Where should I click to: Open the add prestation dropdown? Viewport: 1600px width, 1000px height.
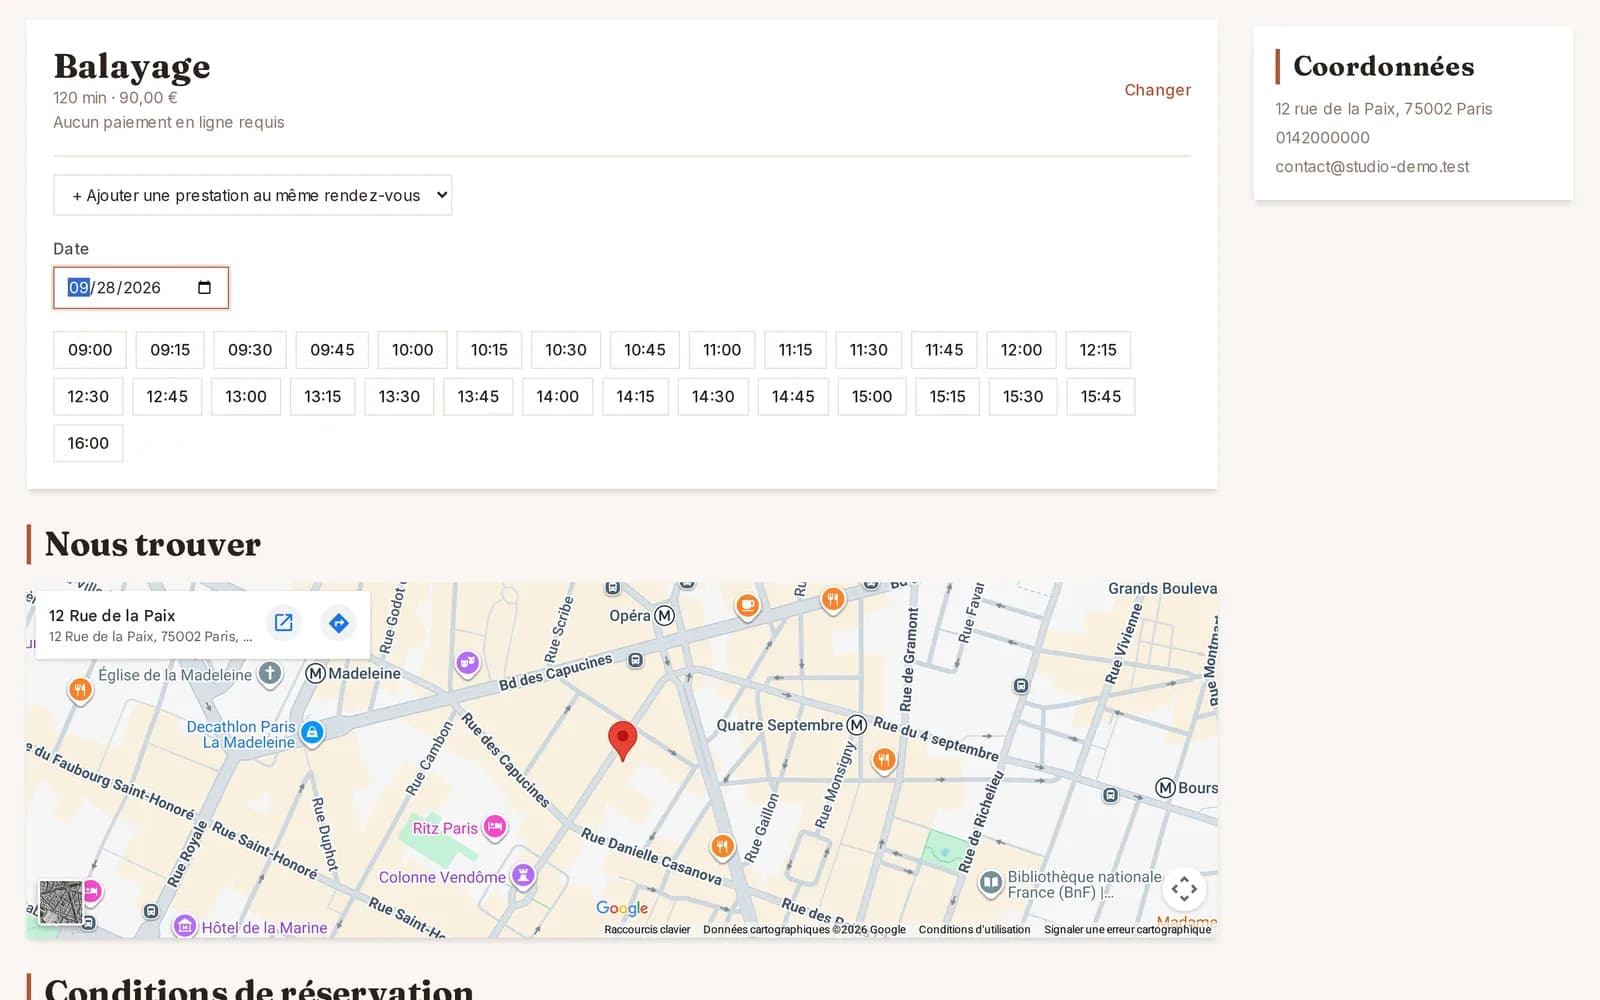point(252,195)
